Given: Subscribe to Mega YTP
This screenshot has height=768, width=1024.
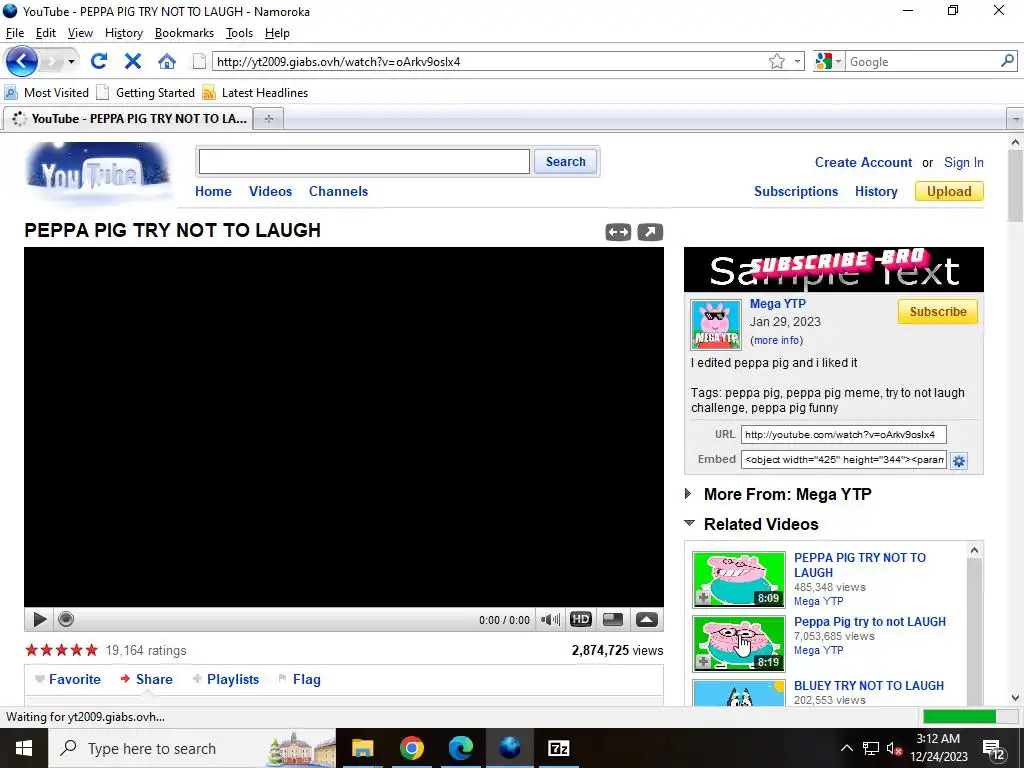Looking at the screenshot, I should coord(938,312).
